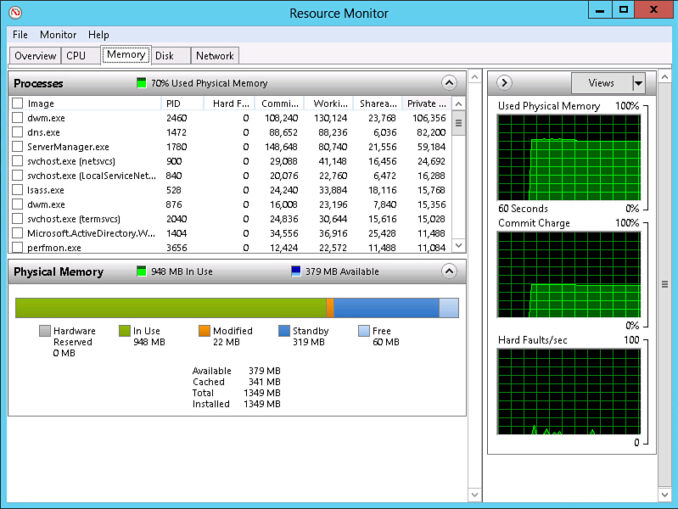Image resolution: width=678 pixels, height=509 pixels.
Task: Click dns.exe private value 82,200
Action: [x=431, y=132]
